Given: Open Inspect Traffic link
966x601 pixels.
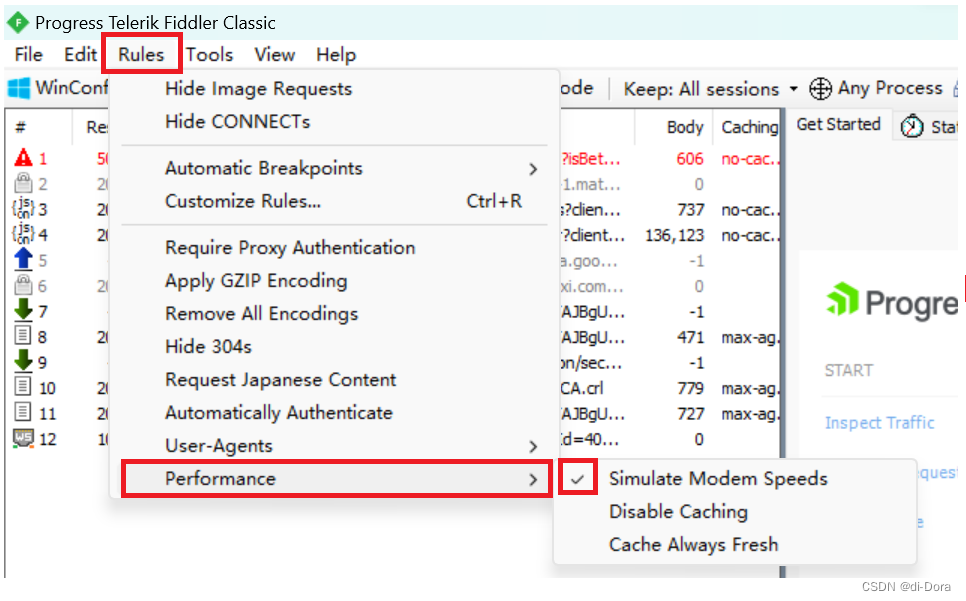Looking at the screenshot, I should coord(879,423).
